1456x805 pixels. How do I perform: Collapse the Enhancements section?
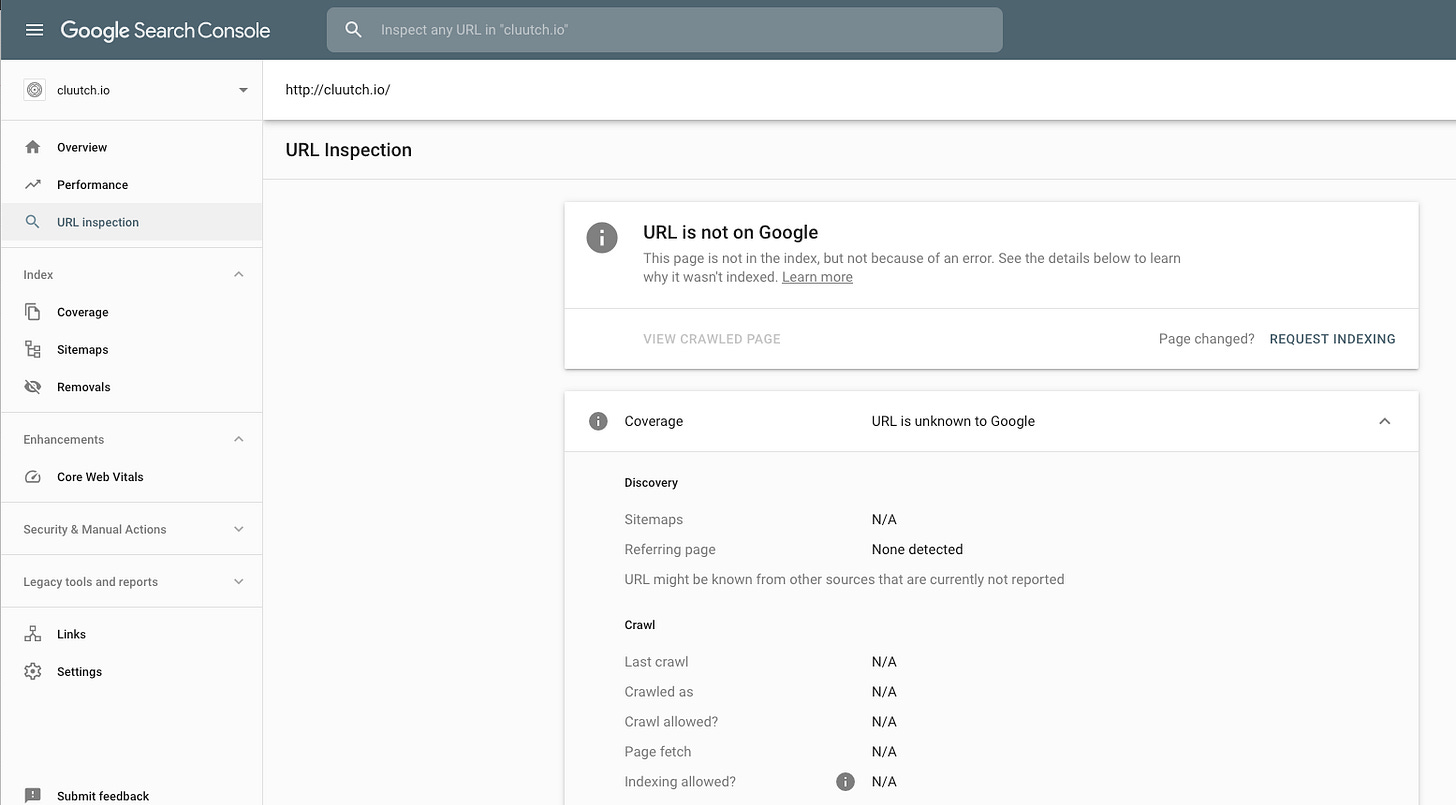238,439
